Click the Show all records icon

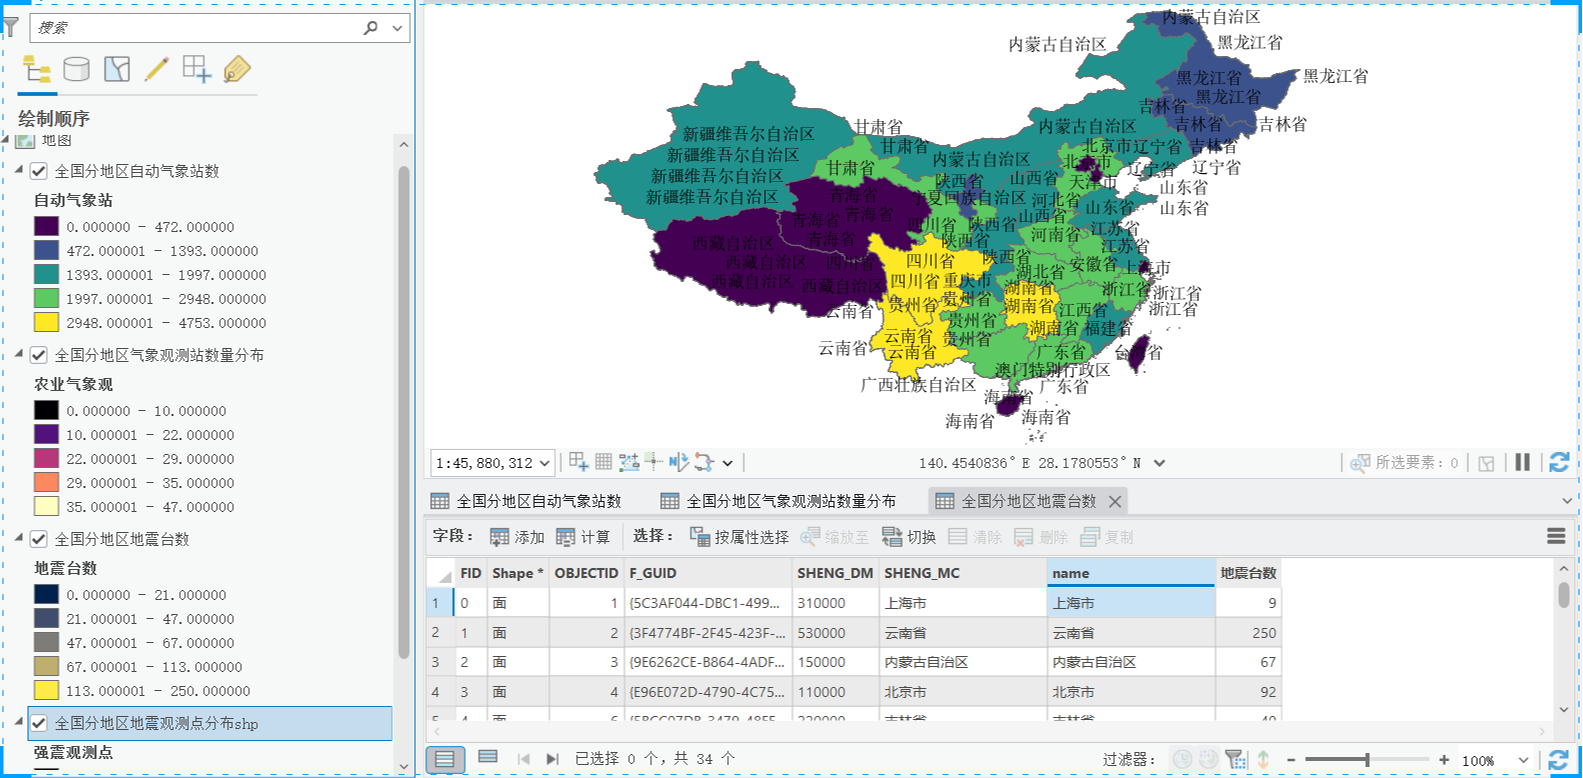point(445,759)
